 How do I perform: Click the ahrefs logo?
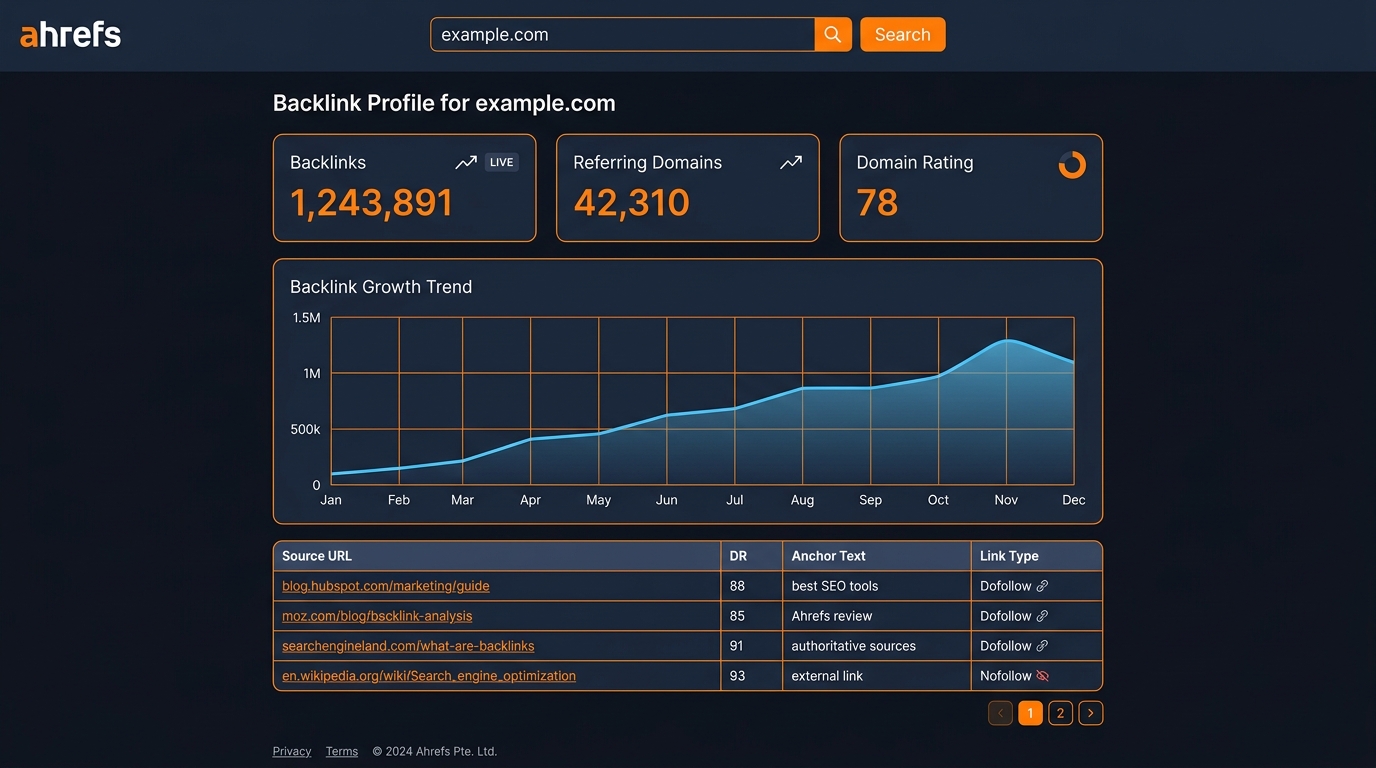(71, 35)
